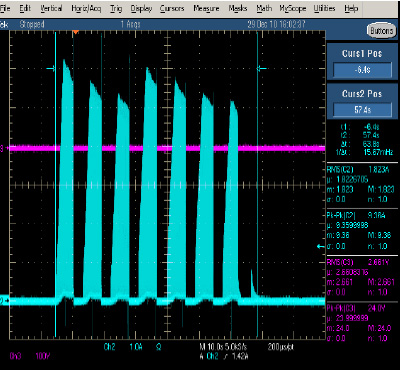Click the right cursor arrow handle
Viewport: 400px width, 370px height.
pos(262,69)
